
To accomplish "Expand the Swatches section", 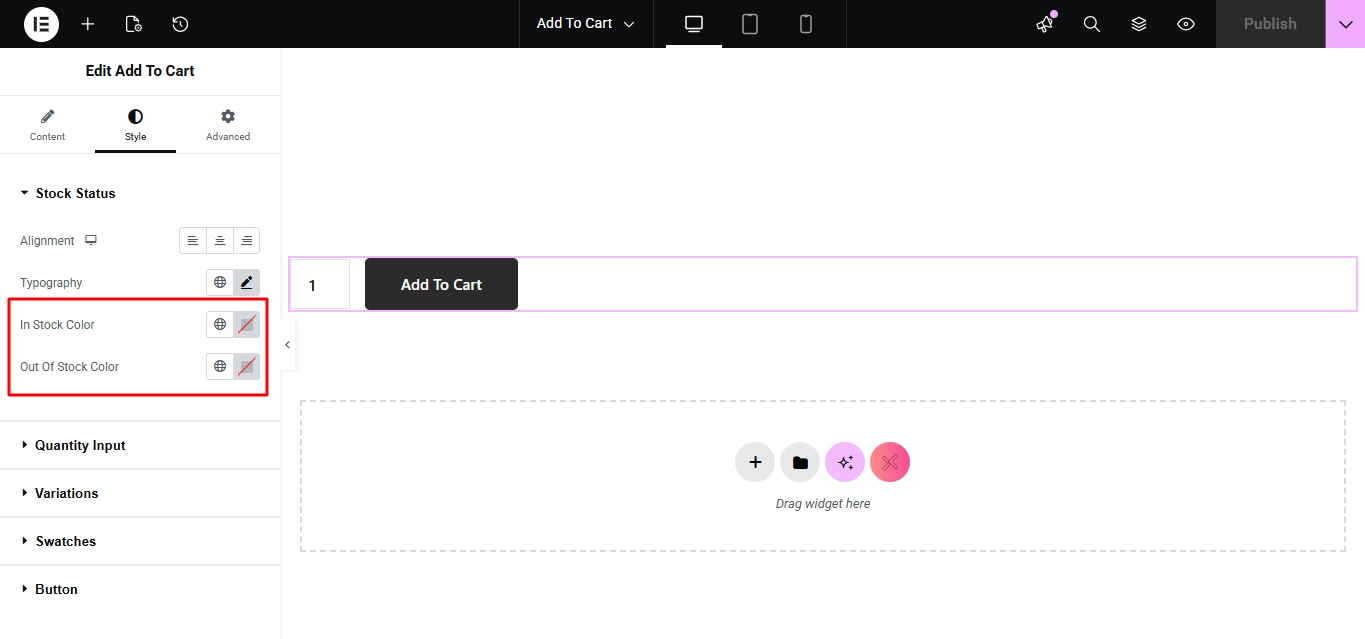I will click(x=66, y=542).
